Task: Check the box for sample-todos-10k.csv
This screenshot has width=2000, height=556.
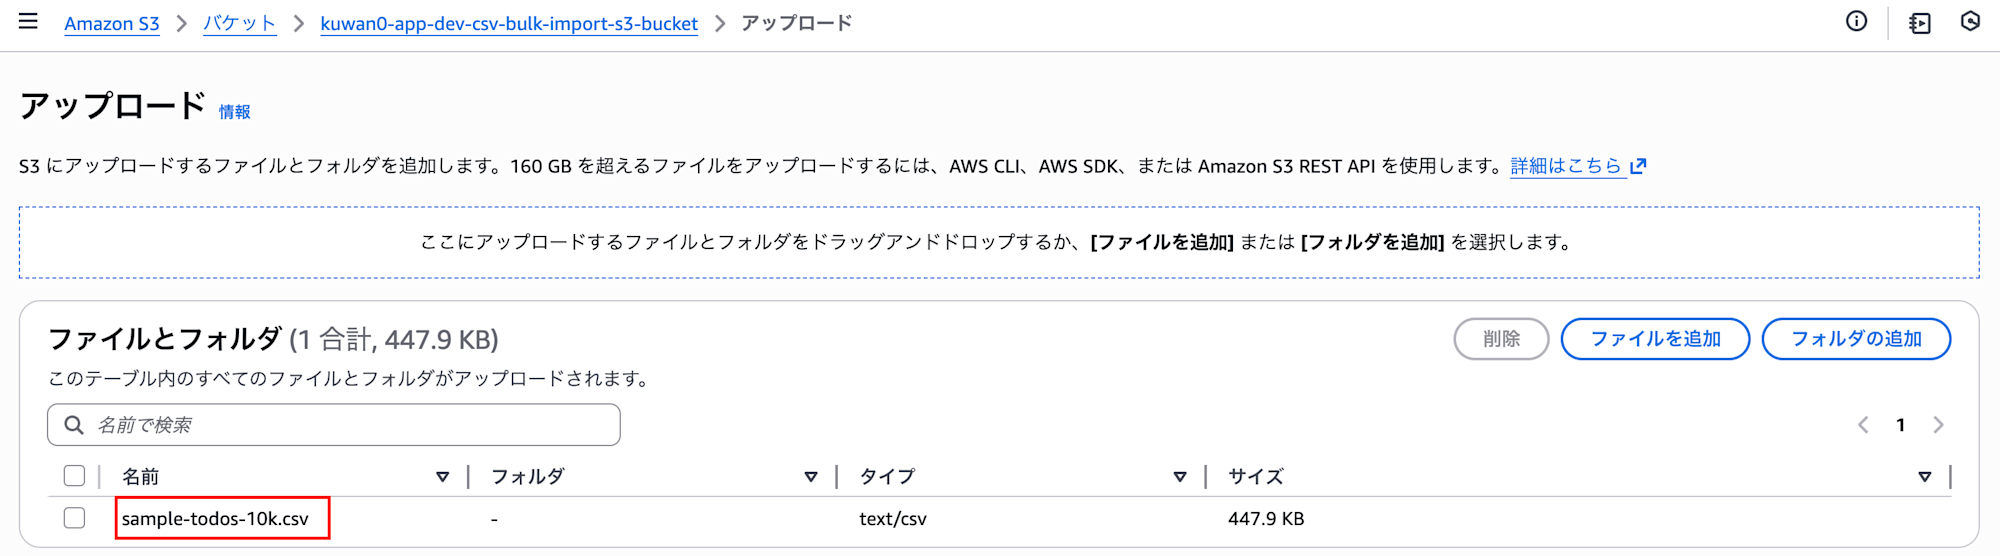Action: (74, 518)
